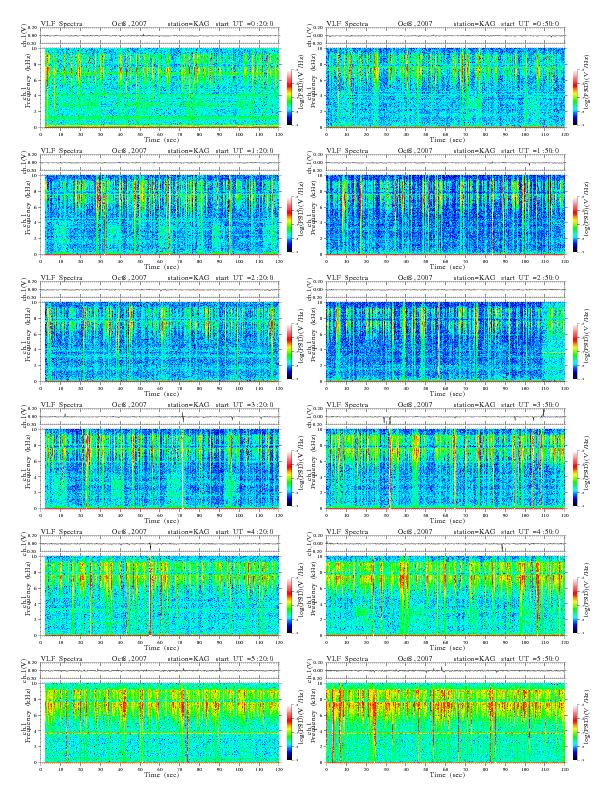Image resolution: width=612 pixels, height=792 pixels.
Task: Click the 'start UT =5:20:0' title text
Action: pos(245,659)
